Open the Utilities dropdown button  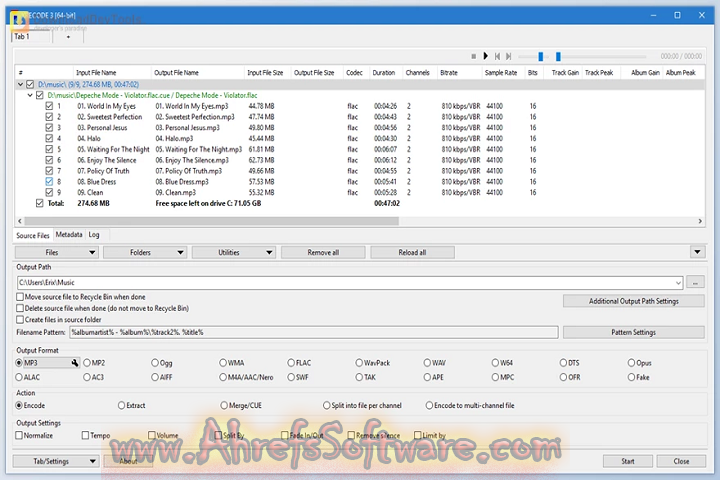tap(234, 253)
